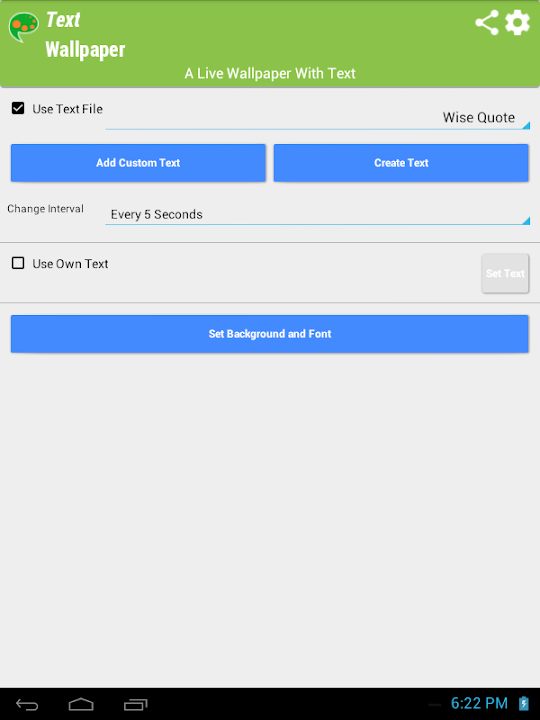Tap Set Background and Font button

270,334
